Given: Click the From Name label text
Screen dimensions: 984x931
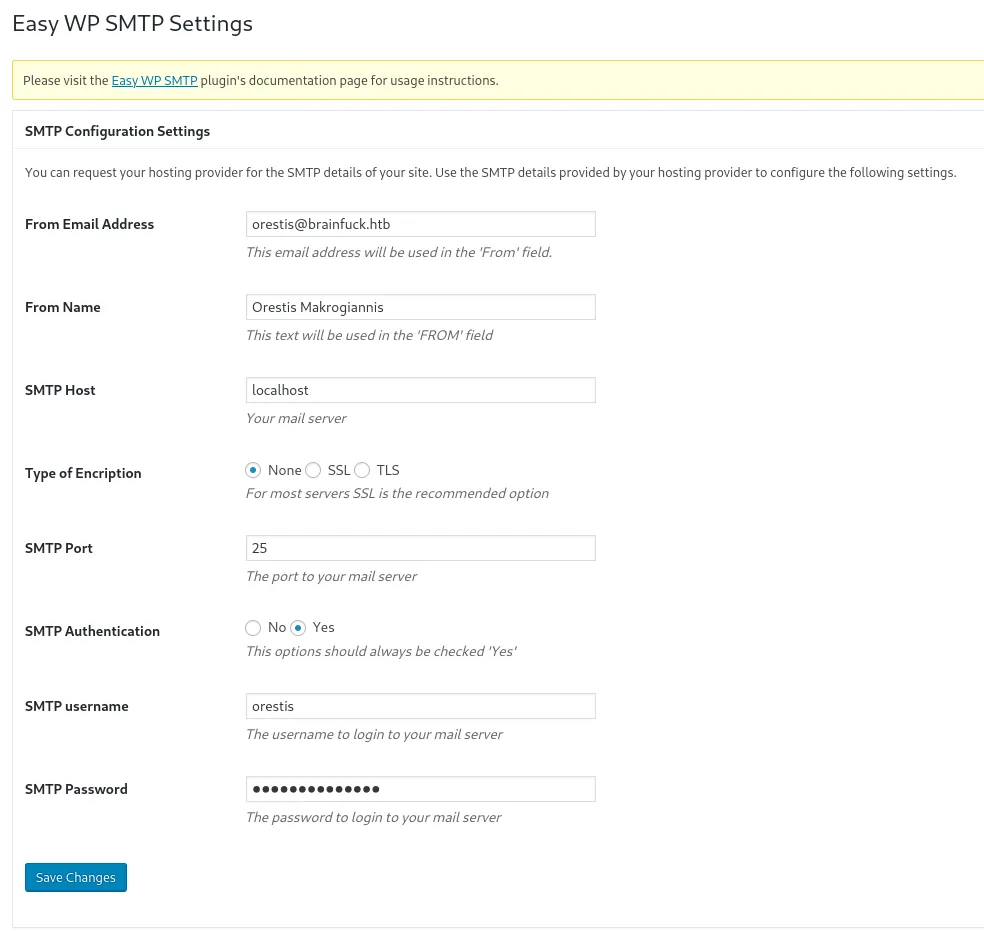Looking at the screenshot, I should point(63,307).
